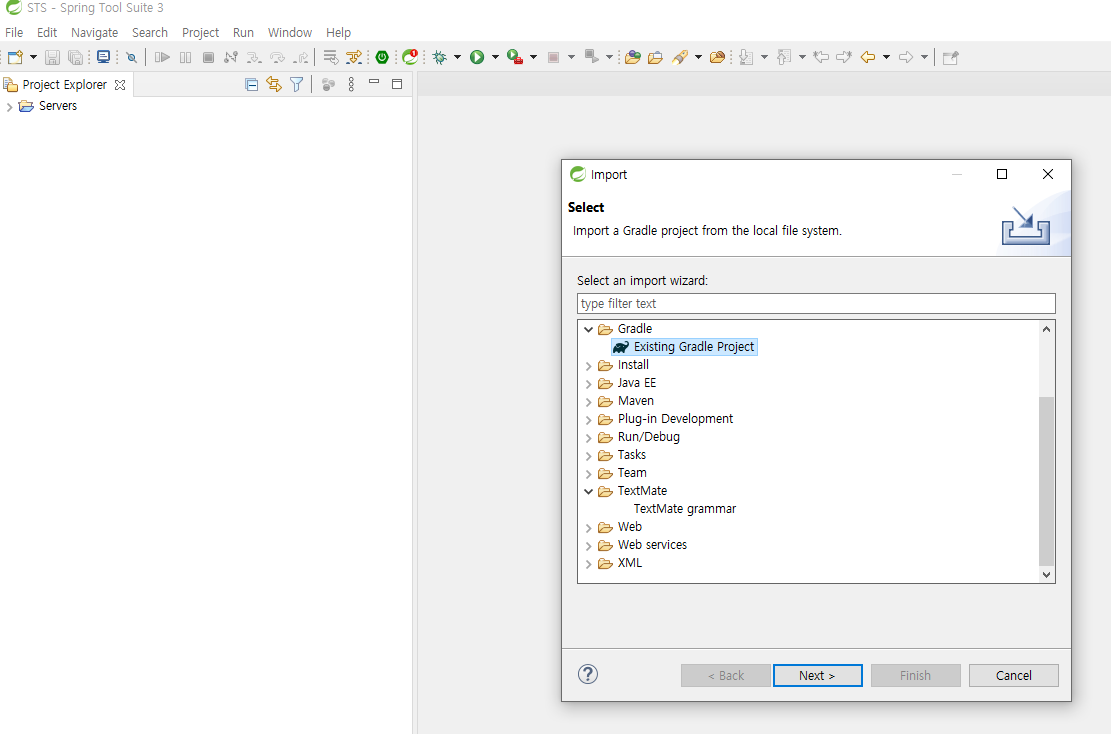Click the Open Type folder icon
This screenshot has width=1111, height=734.
(x=633, y=57)
